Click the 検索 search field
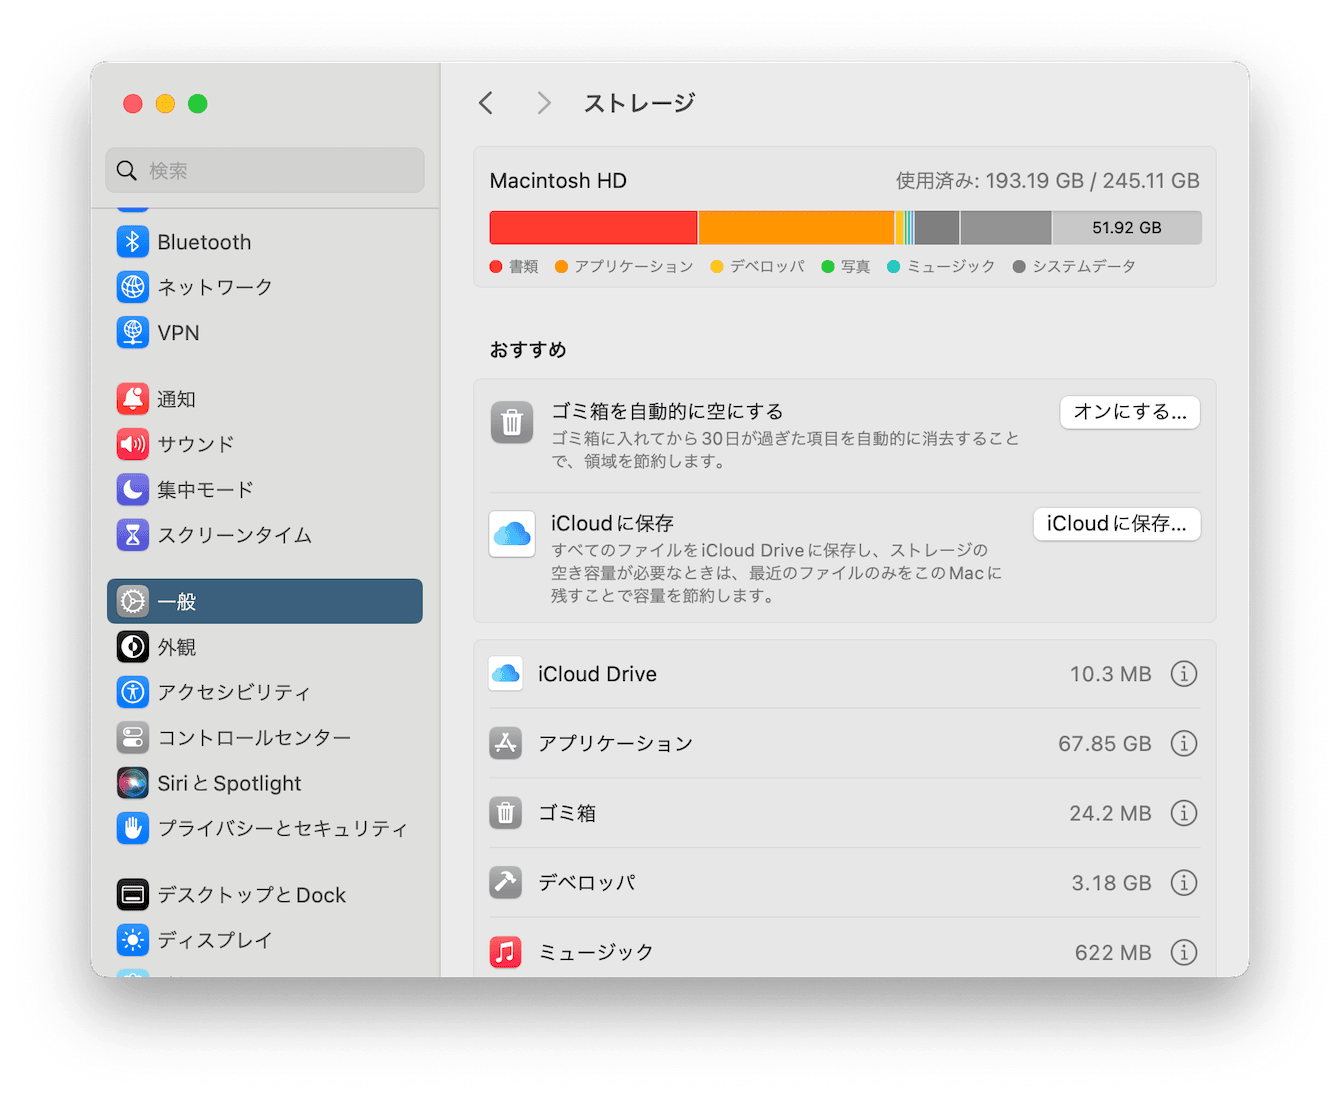Image resolution: width=1340 pixels, height=1097 pixels. click(265, 171)
